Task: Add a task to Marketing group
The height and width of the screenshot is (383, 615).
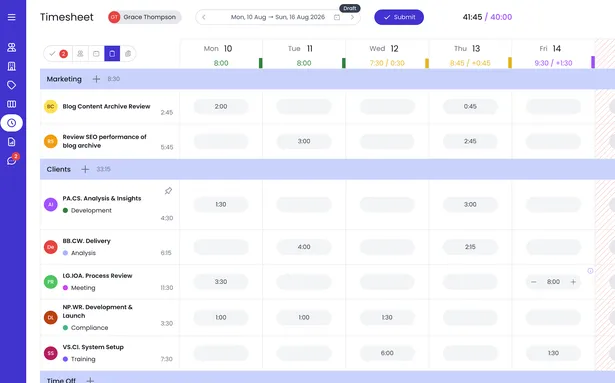Action: pyautogui.click(x=96, y=79)
